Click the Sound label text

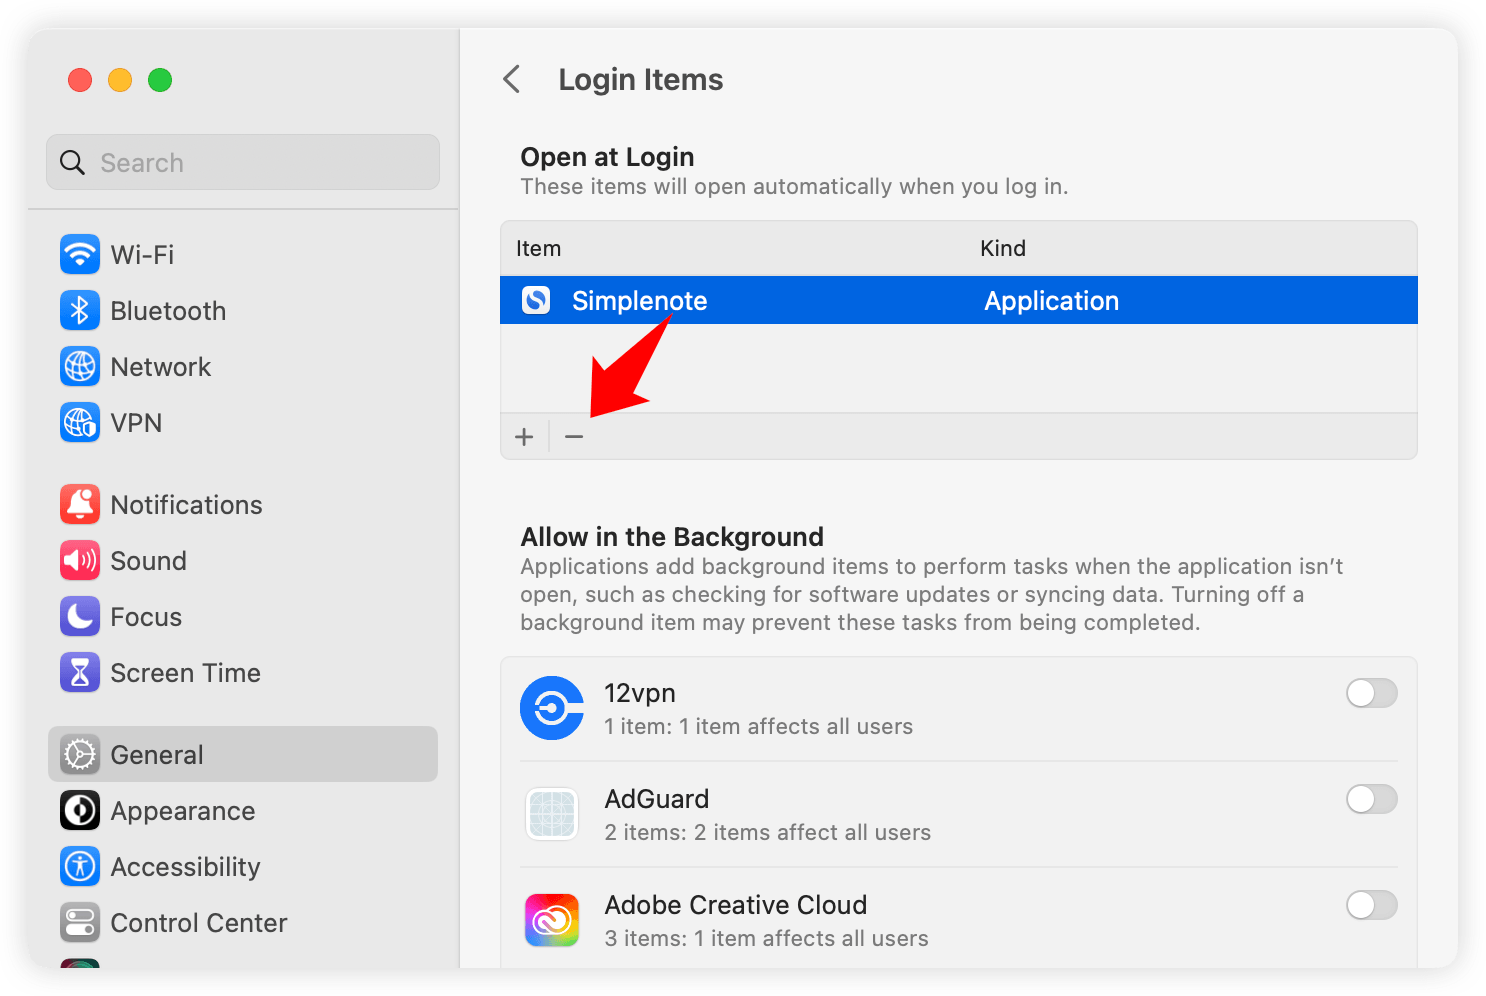[148, 561]
